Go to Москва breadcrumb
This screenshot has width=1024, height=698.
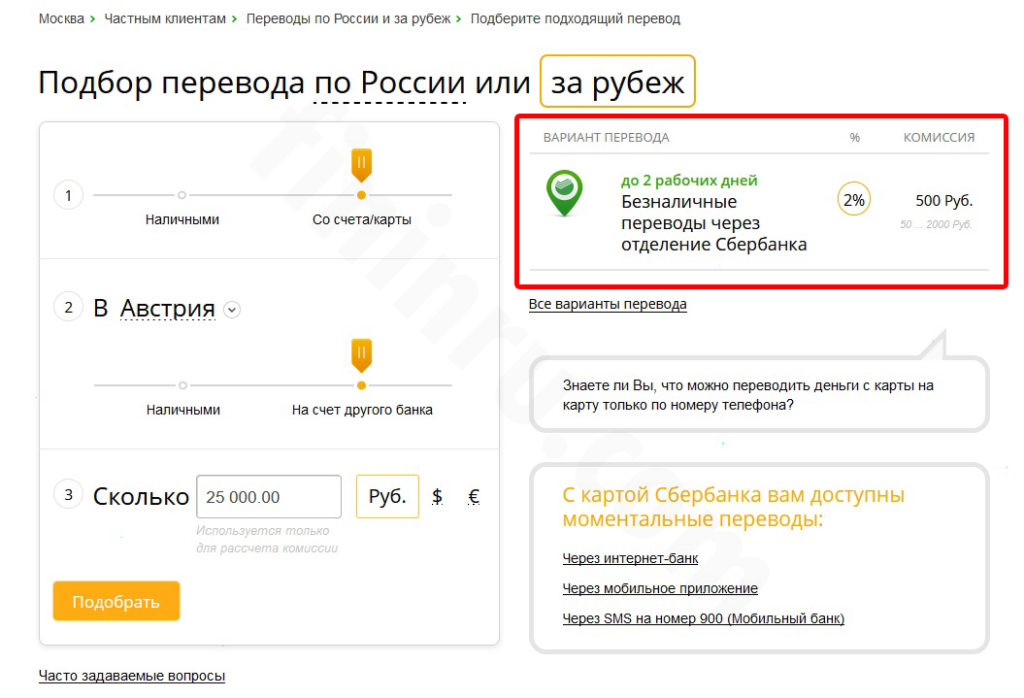(x=61, y=19)
